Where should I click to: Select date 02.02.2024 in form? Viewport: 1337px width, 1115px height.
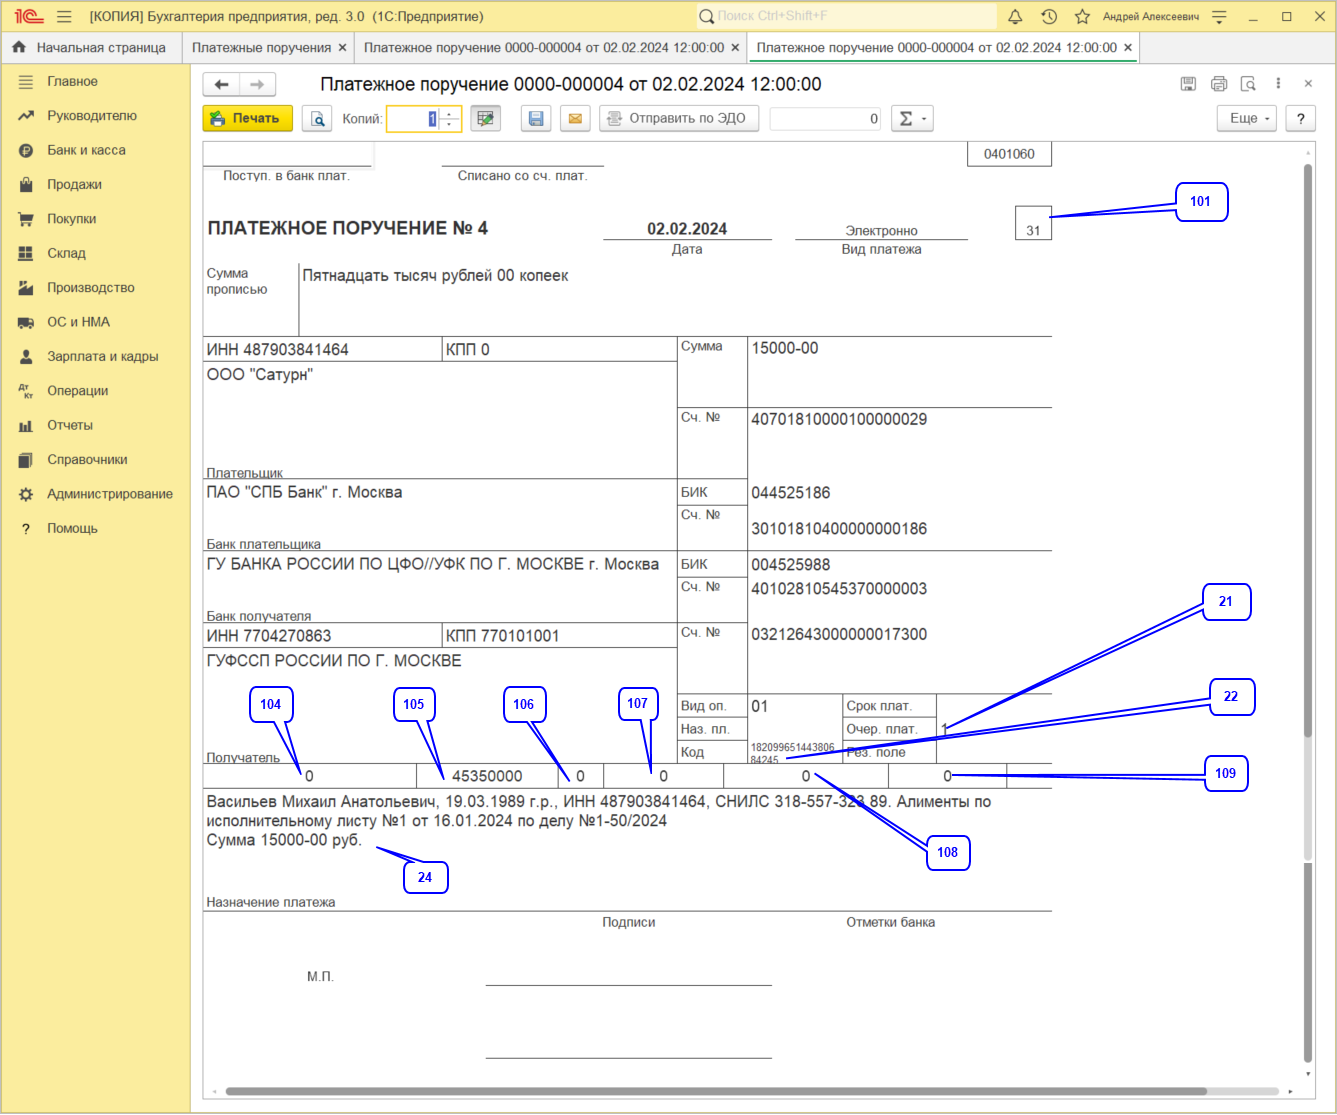(x=687, y=228)
